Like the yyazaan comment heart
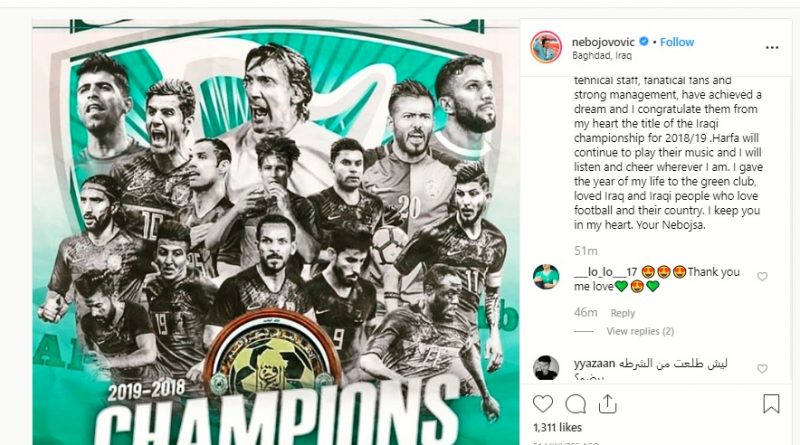 point(762,368)
